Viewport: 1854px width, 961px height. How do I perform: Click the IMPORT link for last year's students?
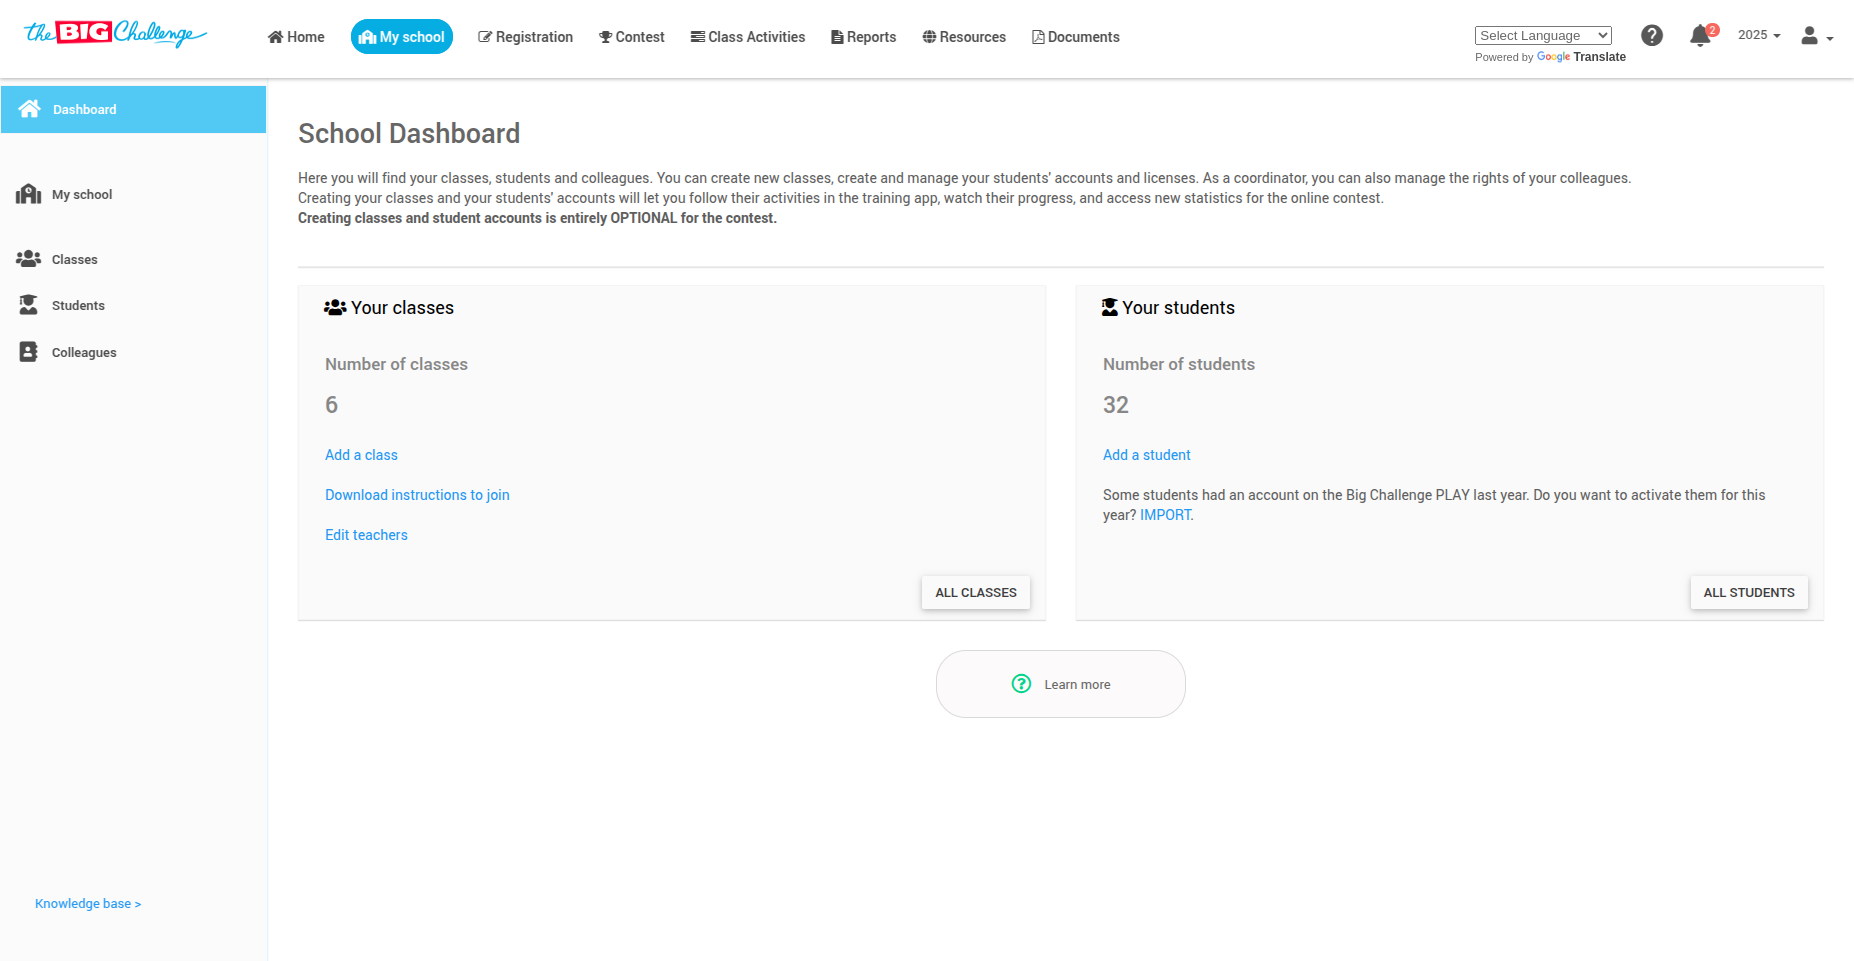point(1166,515)
